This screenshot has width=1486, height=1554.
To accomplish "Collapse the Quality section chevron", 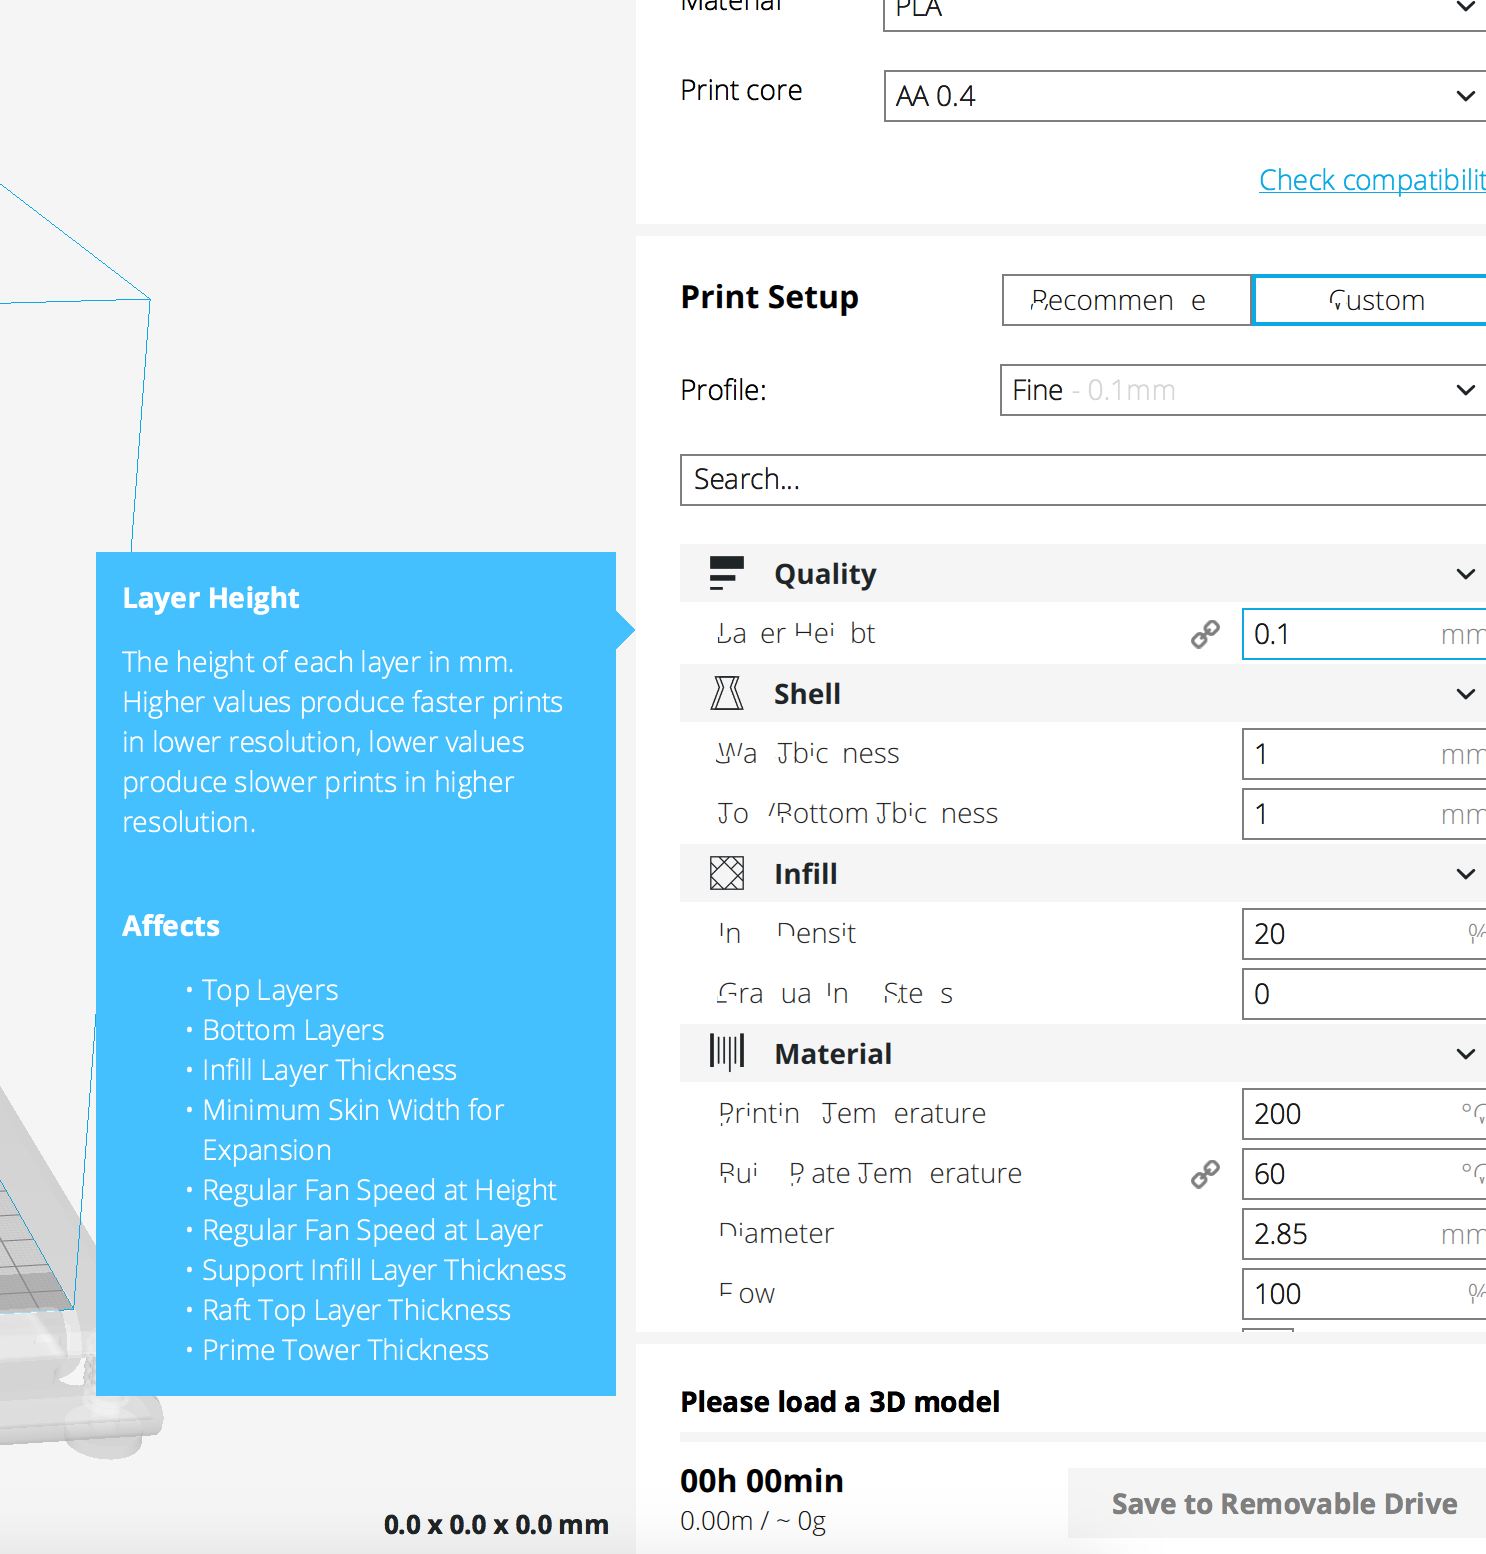I will pos(1465,574).
